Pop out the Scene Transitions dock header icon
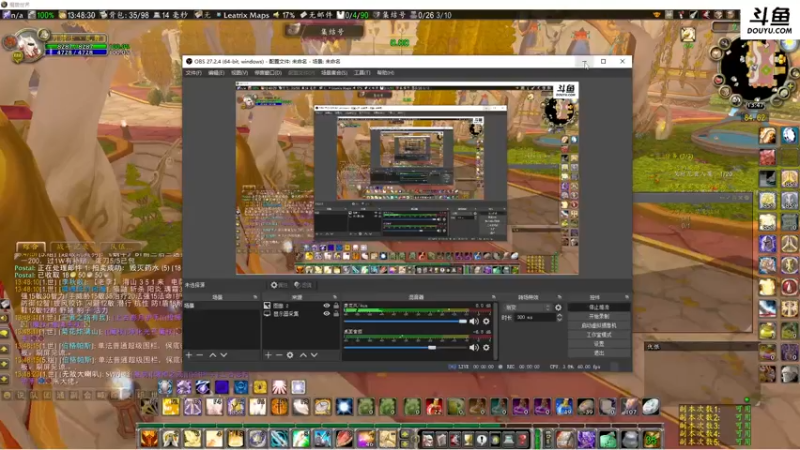This screenshot has width=800, height=450. (x=559, y=297)
